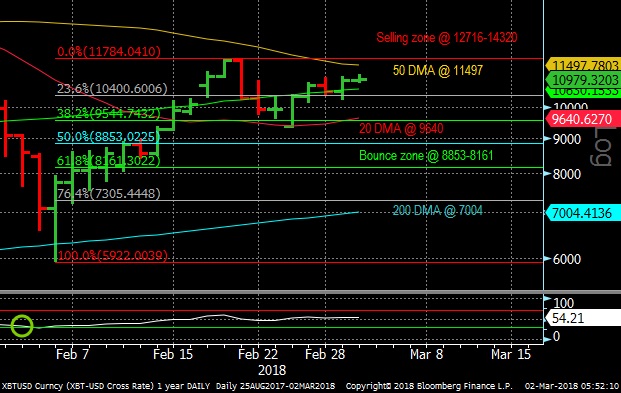Image resolution: width=621 pixels, height=393 pixels.
Task: Click the yellow 11497.7803 price tag
Action: (583, 65)
